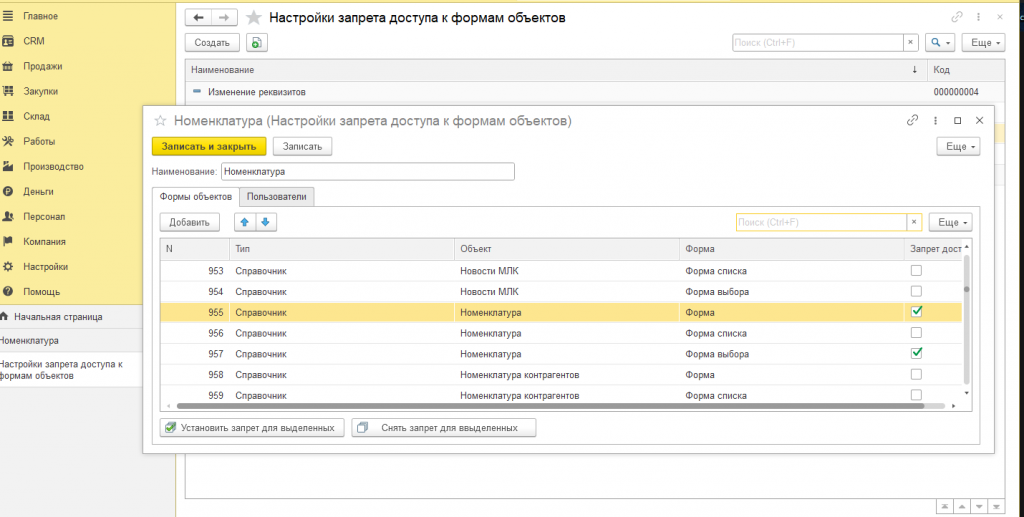Open the Еще dropdown in dialog header
This screenshot has height=517, width=1024.
point(957,146)
